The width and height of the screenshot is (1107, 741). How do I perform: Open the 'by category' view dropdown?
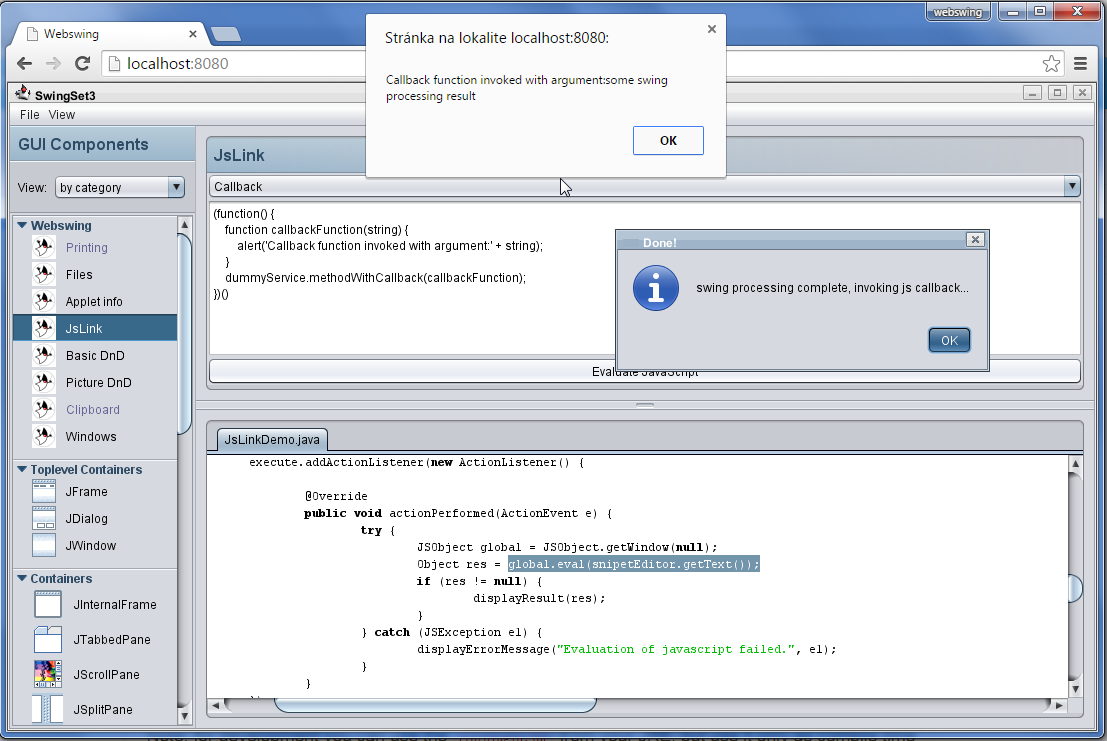tap(120, 187)
